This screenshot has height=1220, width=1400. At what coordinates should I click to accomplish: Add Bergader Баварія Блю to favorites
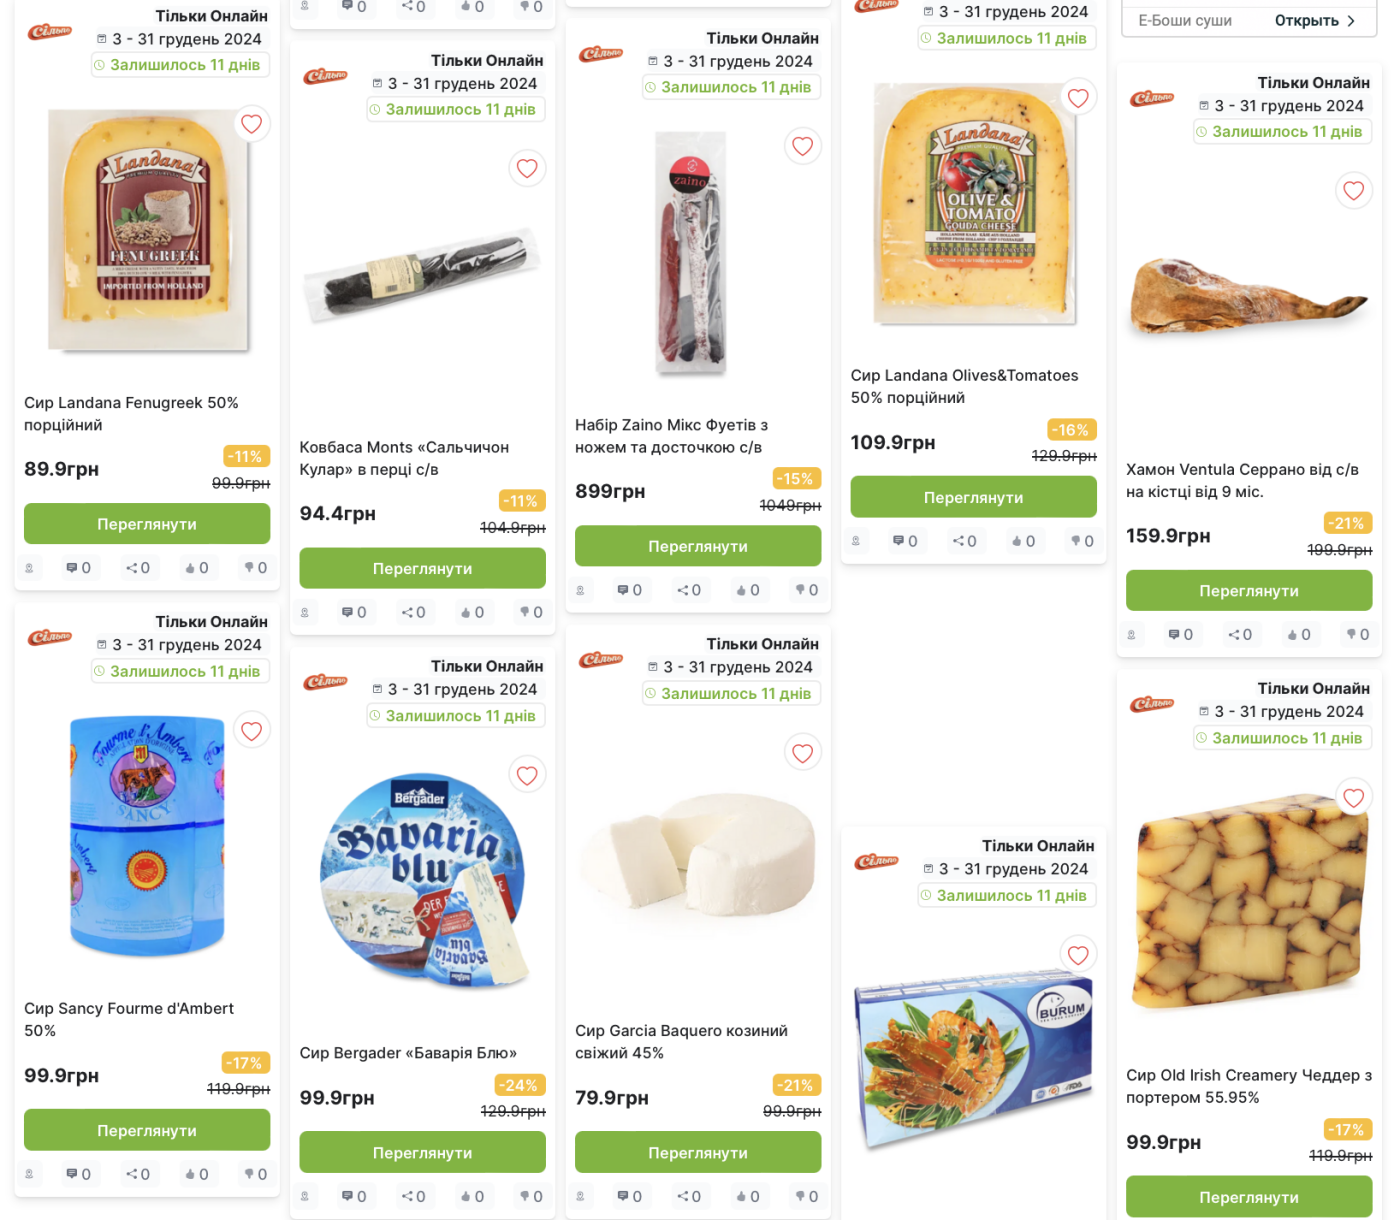click(527, 775)
